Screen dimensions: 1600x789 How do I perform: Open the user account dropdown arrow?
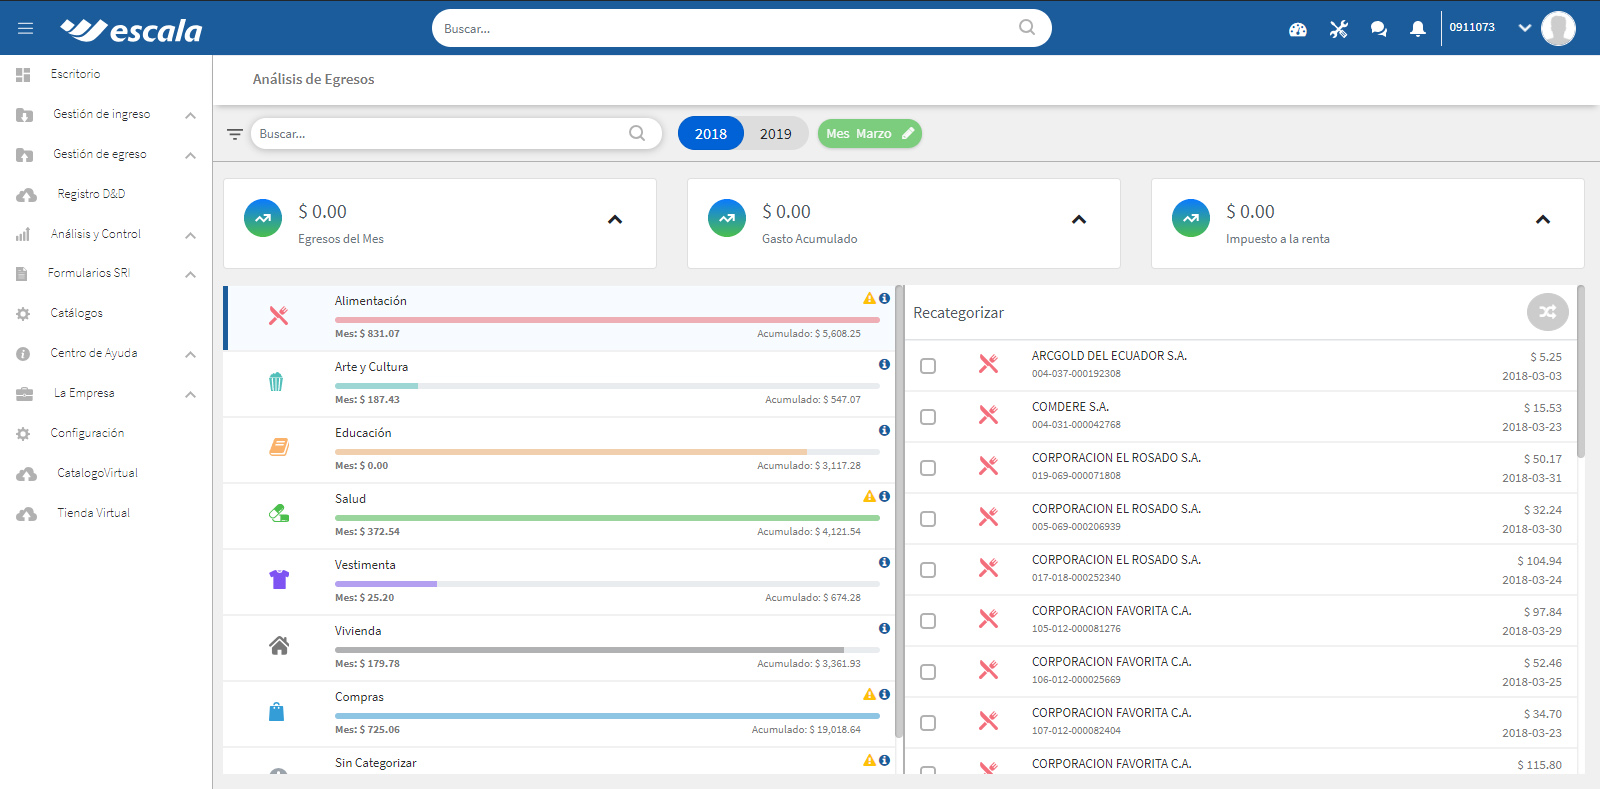coord(1525,28)
